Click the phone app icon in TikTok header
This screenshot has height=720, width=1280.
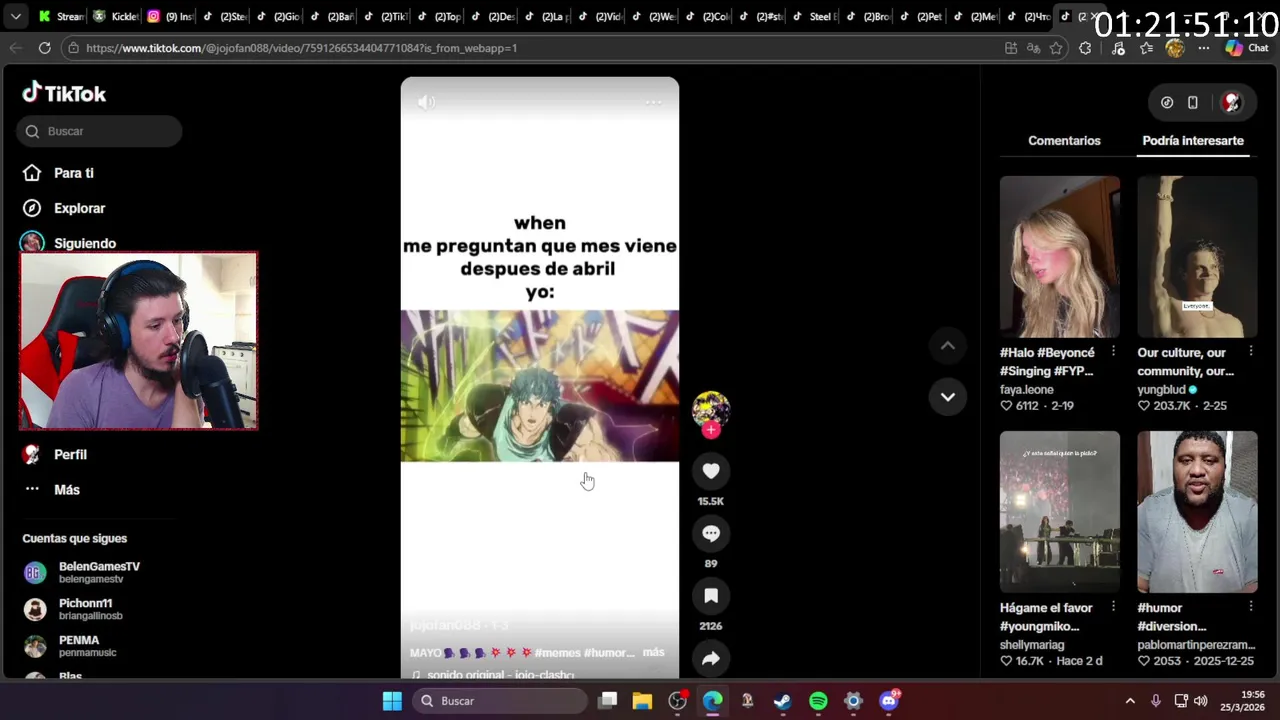1192,102
